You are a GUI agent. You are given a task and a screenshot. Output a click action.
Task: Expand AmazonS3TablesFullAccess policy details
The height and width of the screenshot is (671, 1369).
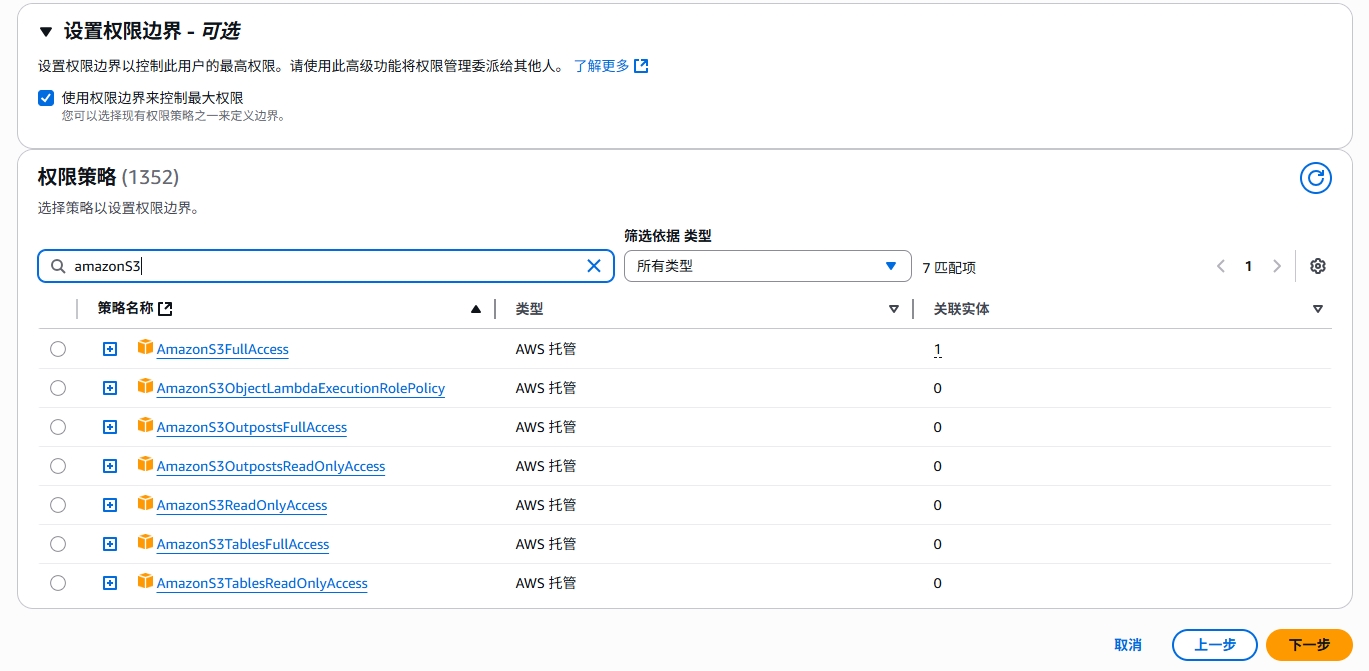(110, 544)
